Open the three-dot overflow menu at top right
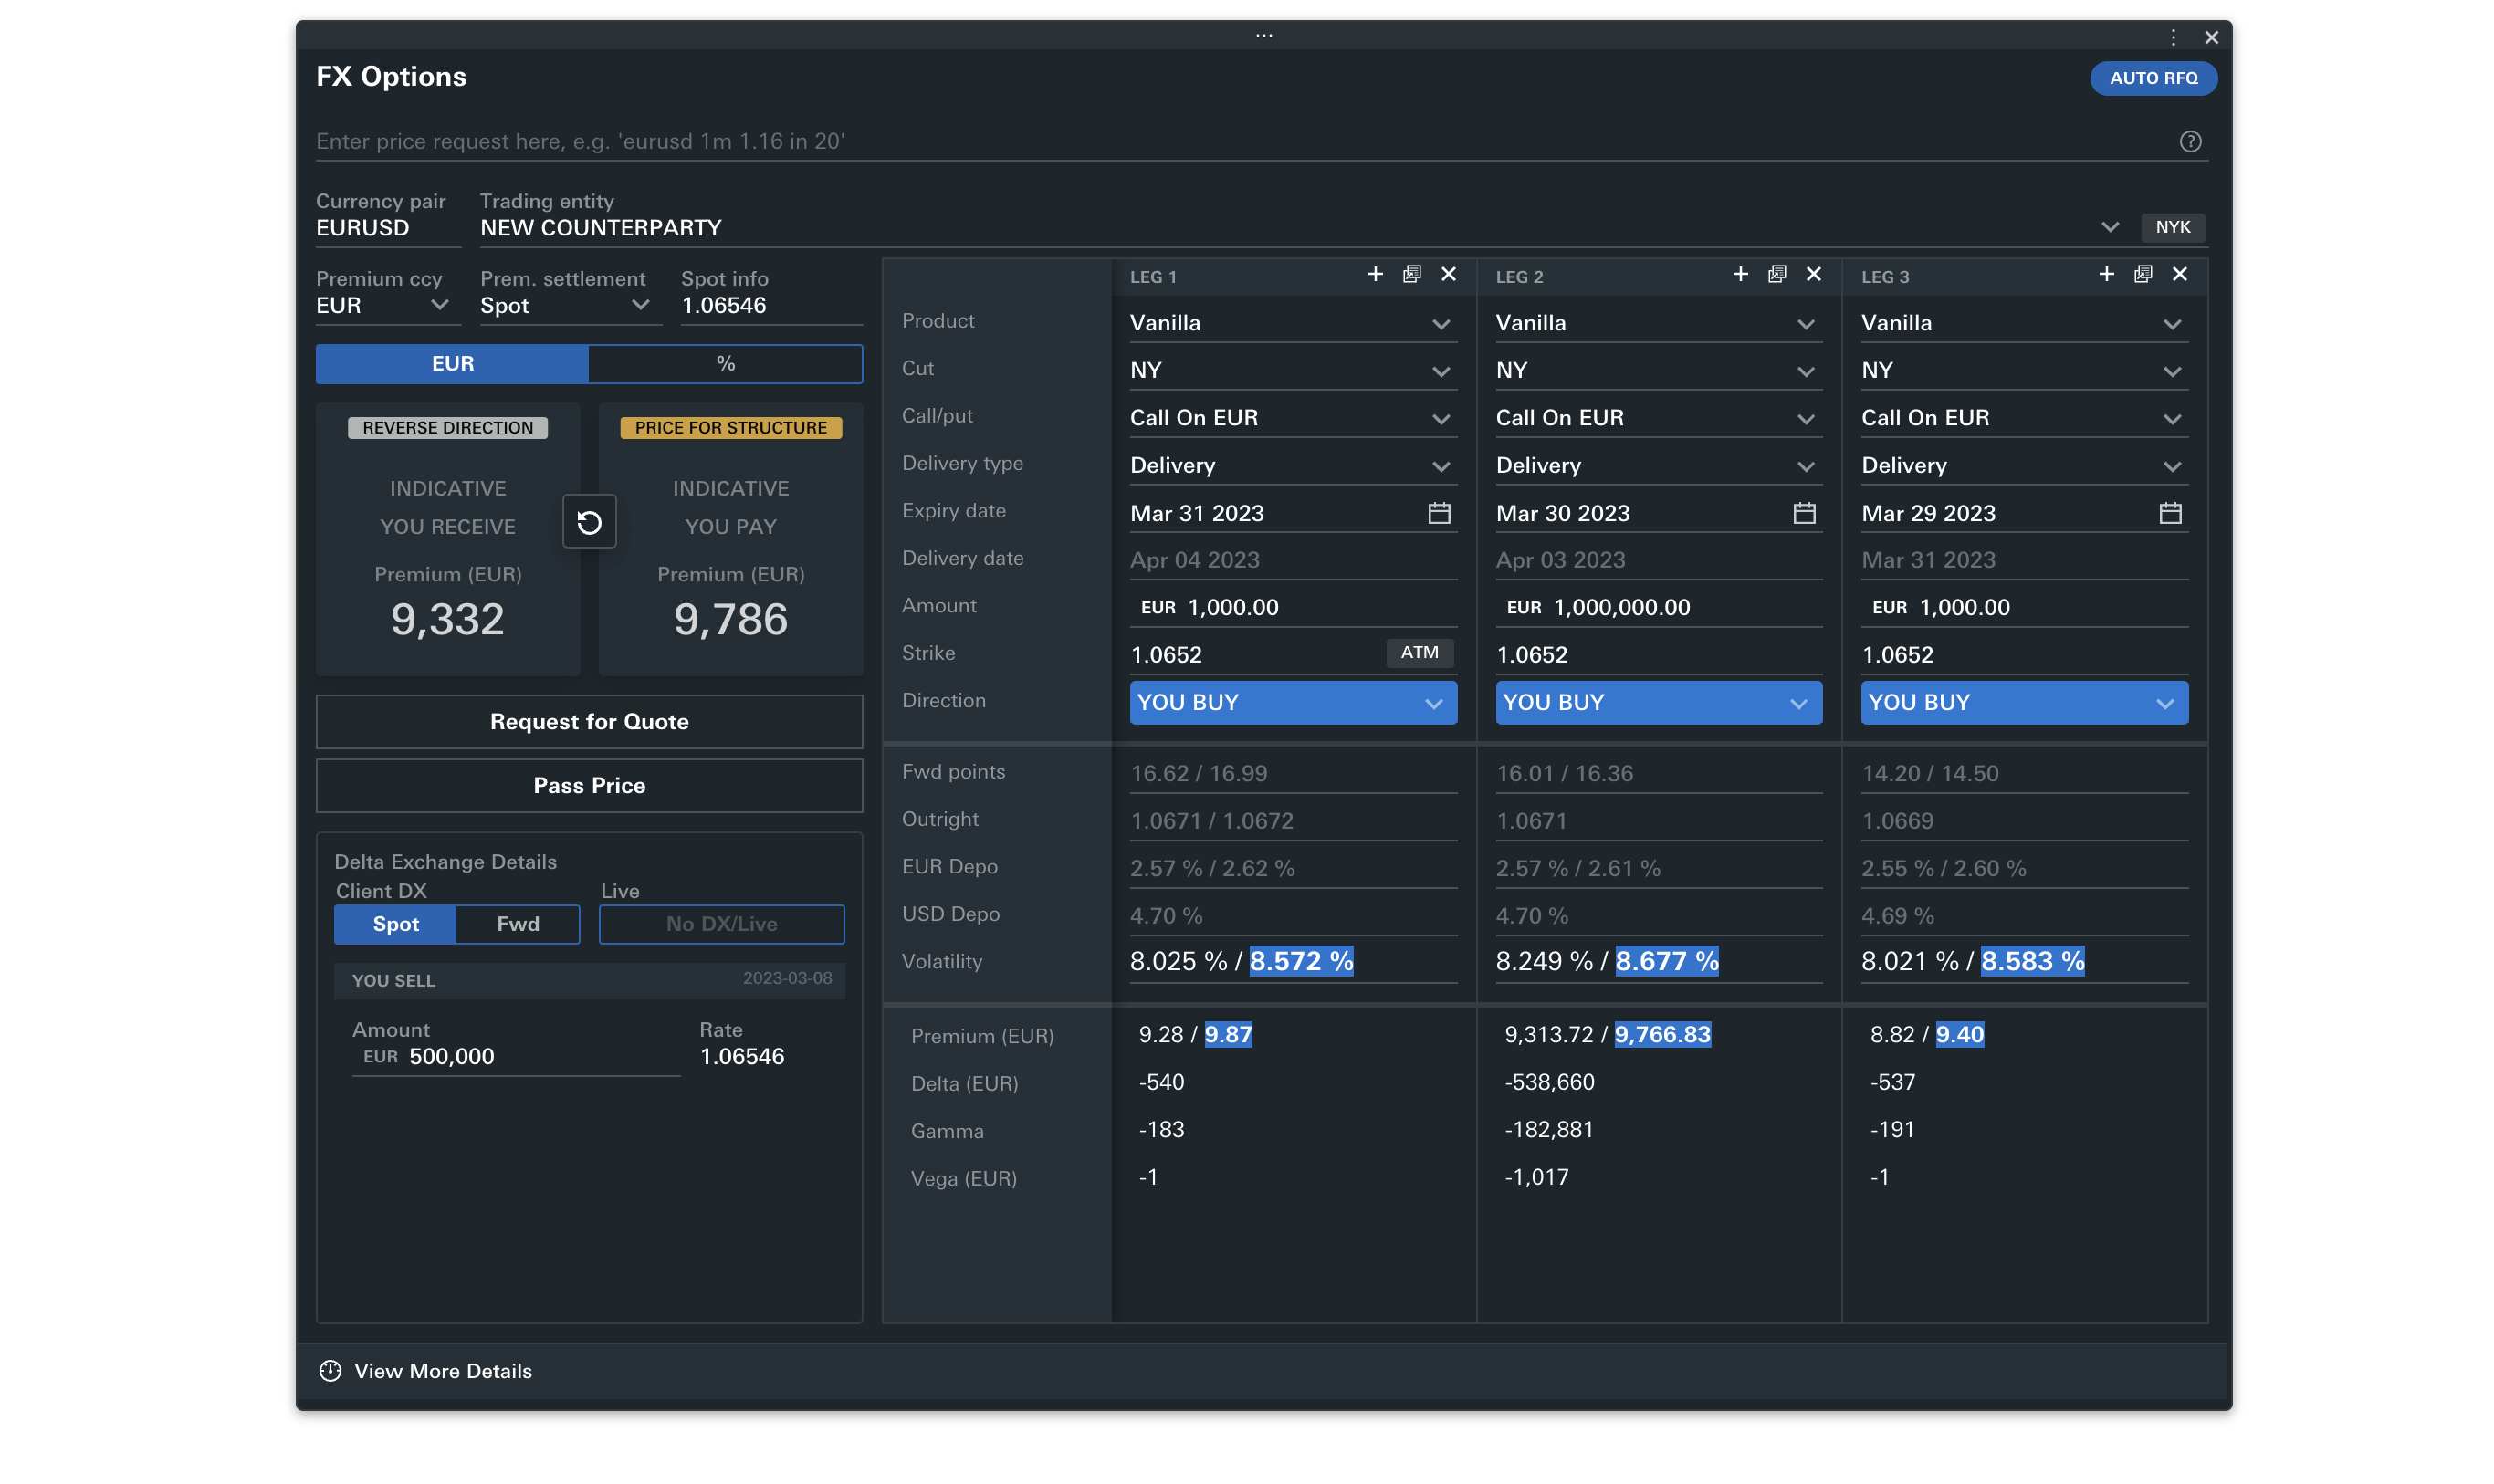This screenshot has width=2494, height=1484. coord(2172,37)
